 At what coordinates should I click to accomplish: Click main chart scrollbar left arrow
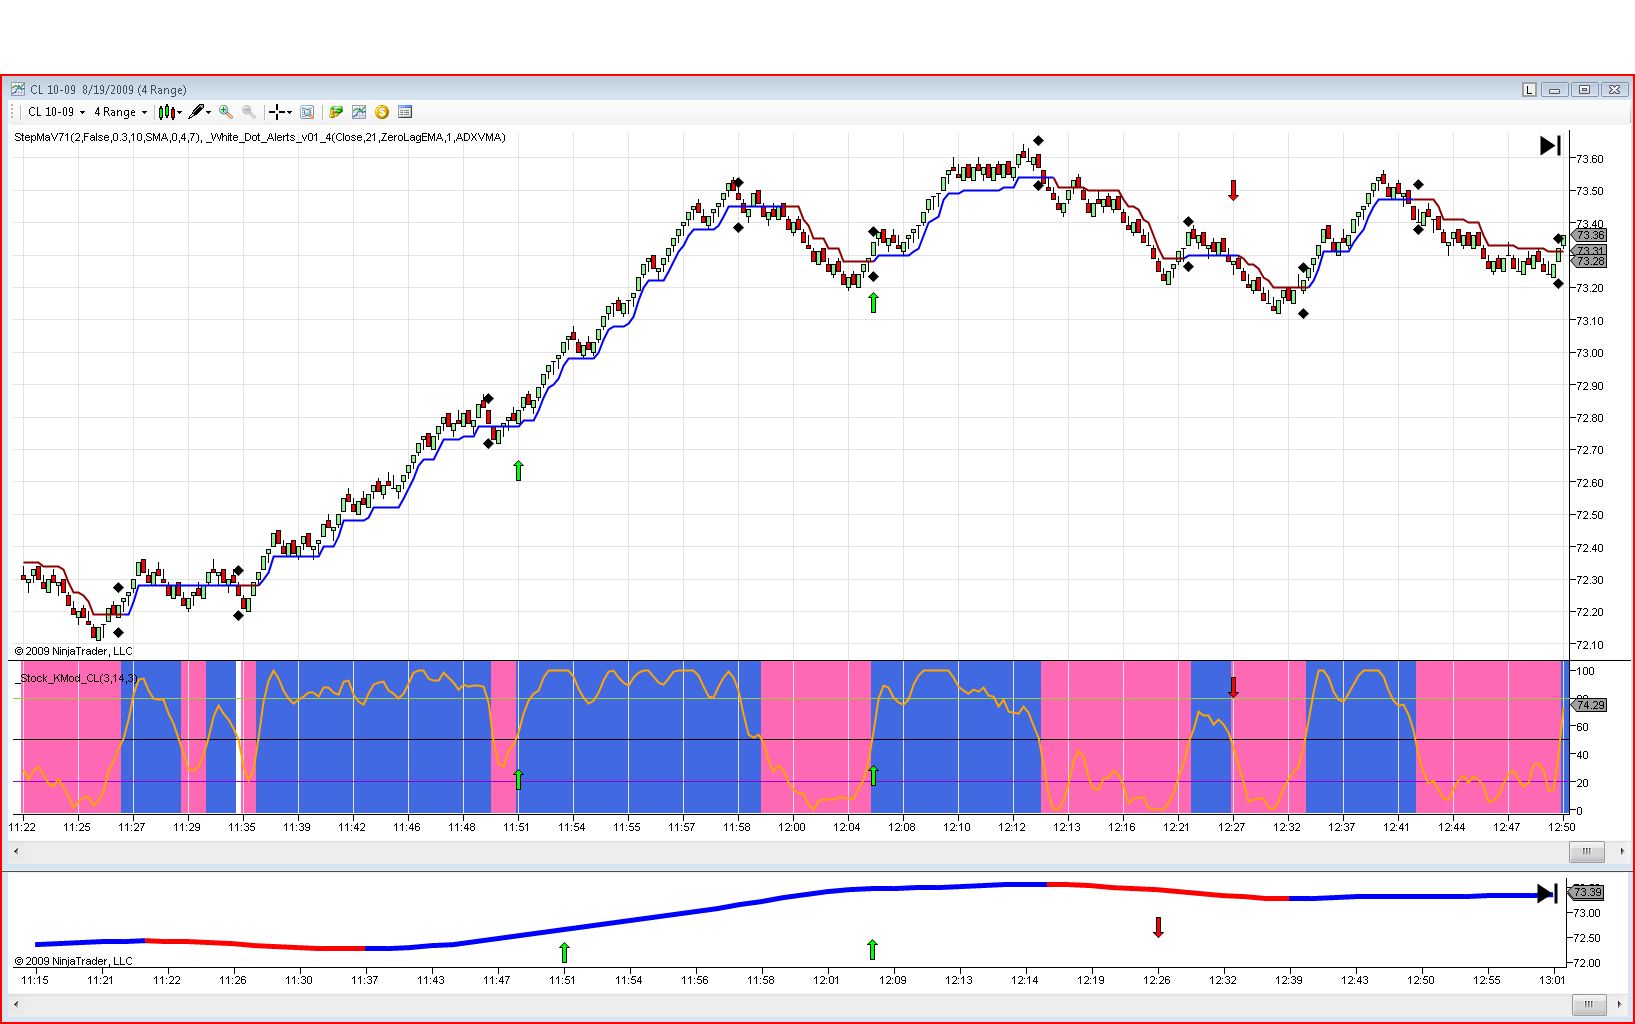(x=17, y=851)
